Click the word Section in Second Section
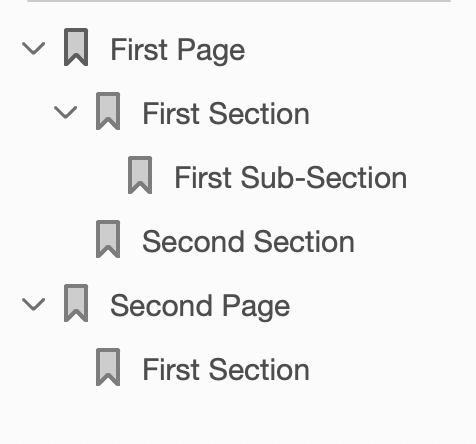 point(304,242)
